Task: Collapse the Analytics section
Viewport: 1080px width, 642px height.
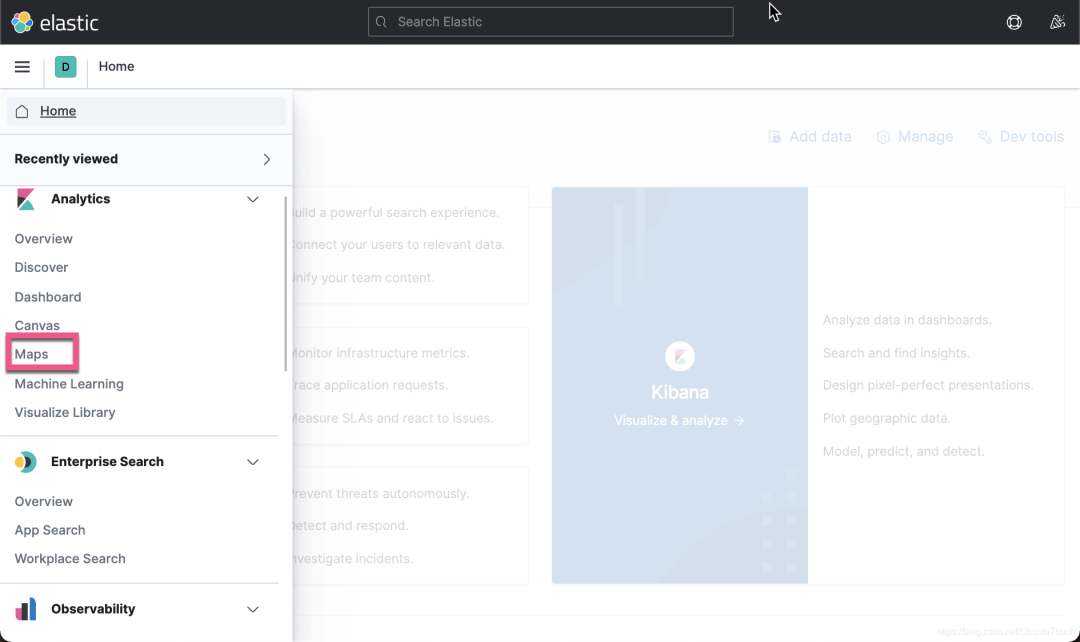Action: click(253, 199)
